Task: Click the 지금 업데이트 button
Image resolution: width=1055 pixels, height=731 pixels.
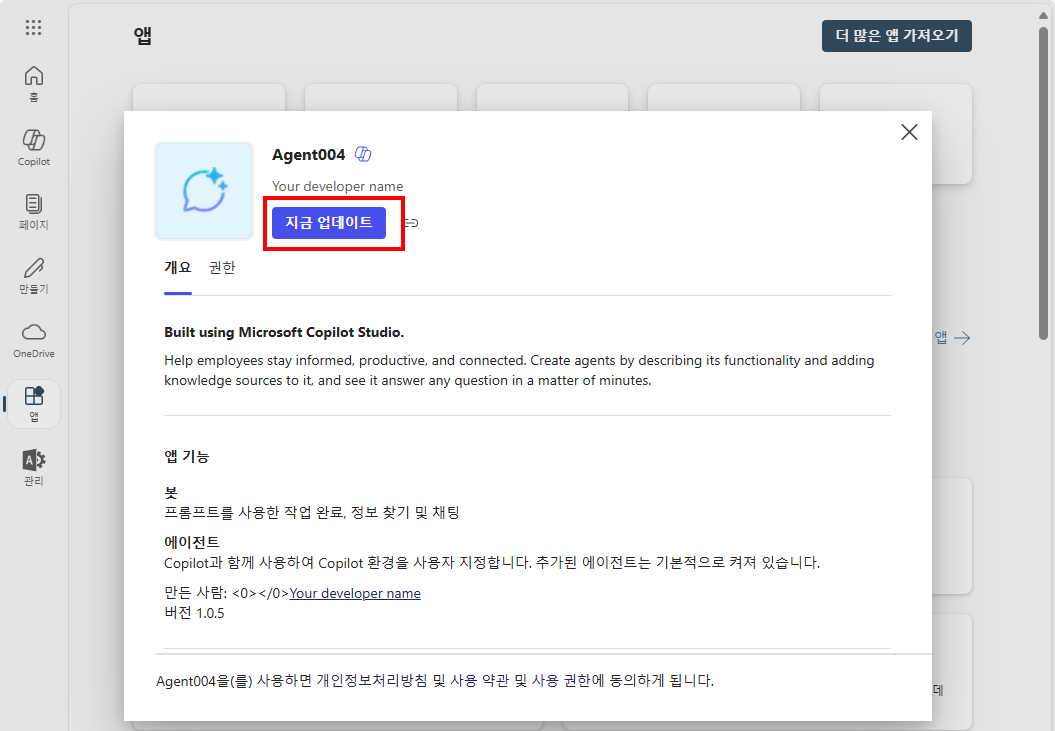Action: [329, 223]
